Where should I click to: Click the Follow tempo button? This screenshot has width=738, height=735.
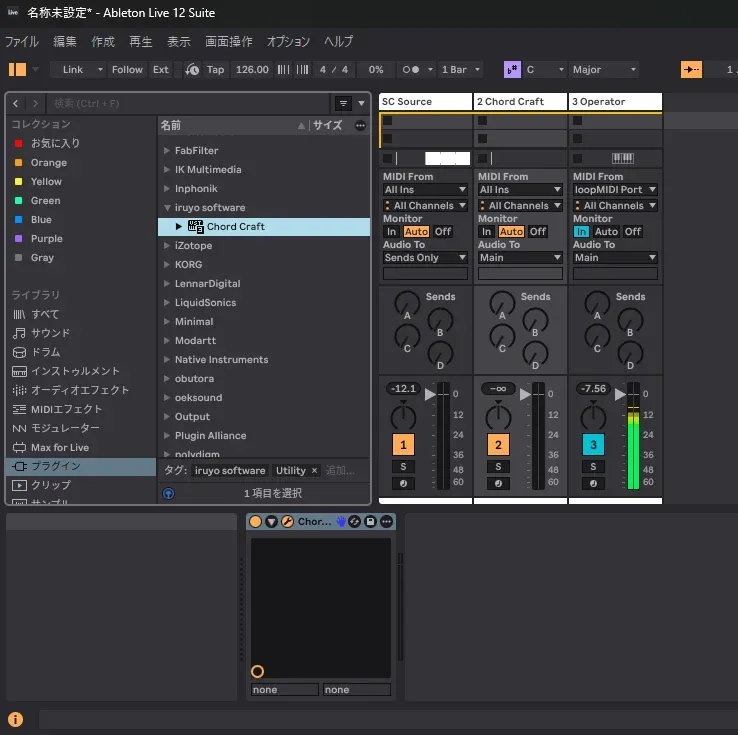point(127,70)
